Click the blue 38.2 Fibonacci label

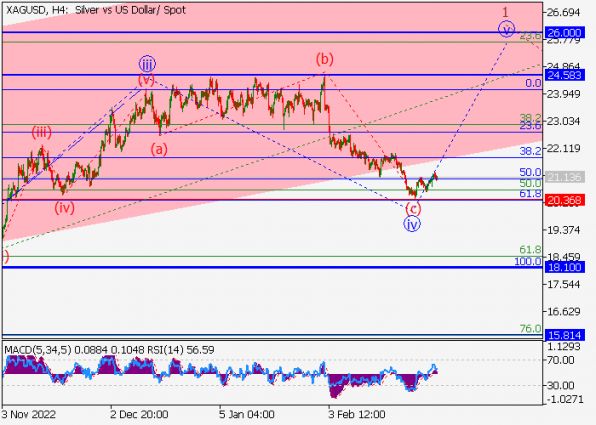(x=531, y=151)
